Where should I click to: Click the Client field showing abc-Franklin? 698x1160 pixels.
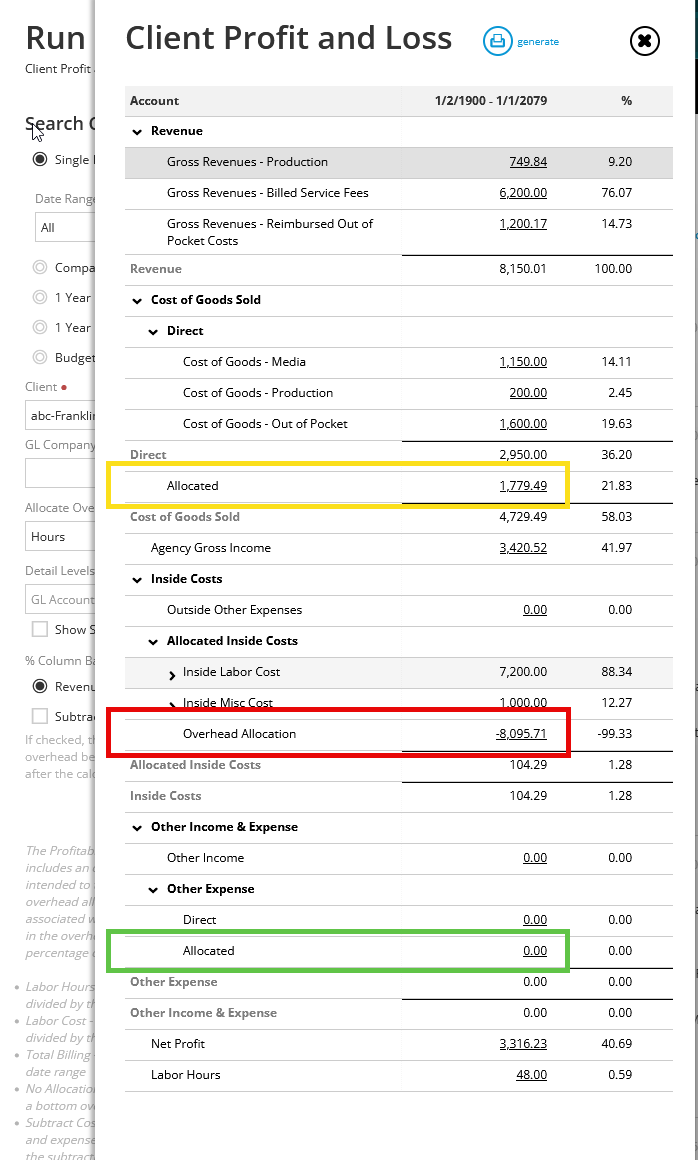61,416
